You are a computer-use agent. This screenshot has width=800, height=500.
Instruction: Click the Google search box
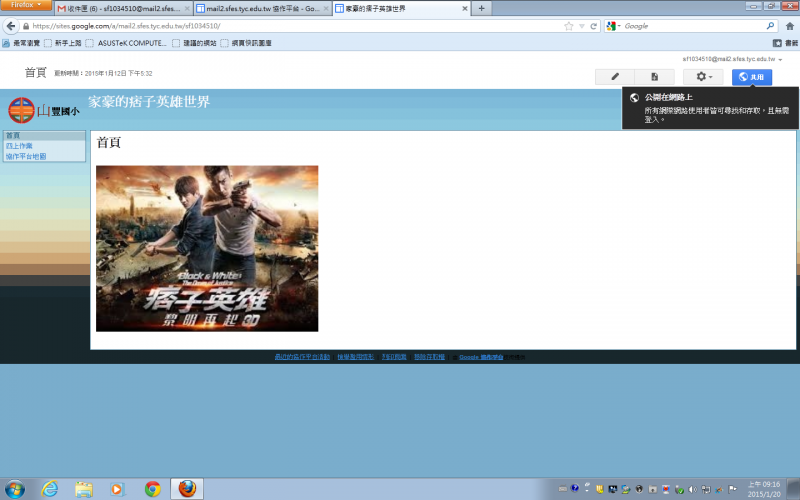coord(694,26)
